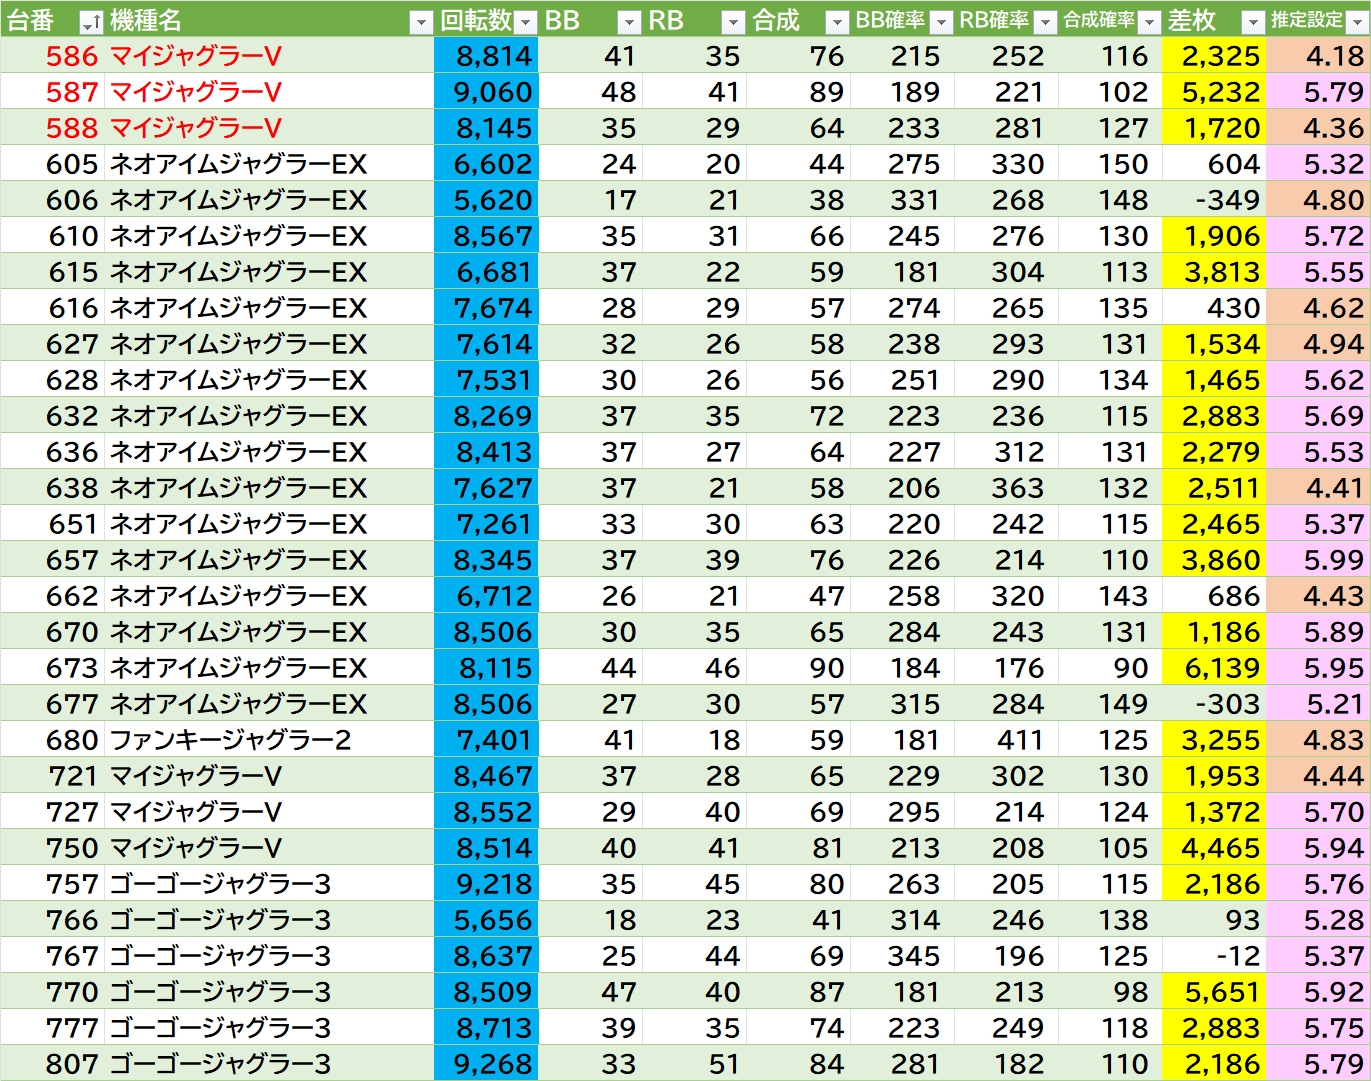This screenshot has height=1081, width=1371.
Task: Select the ファンキージャグラー2 machine name cell
Action: click(230, 740)
